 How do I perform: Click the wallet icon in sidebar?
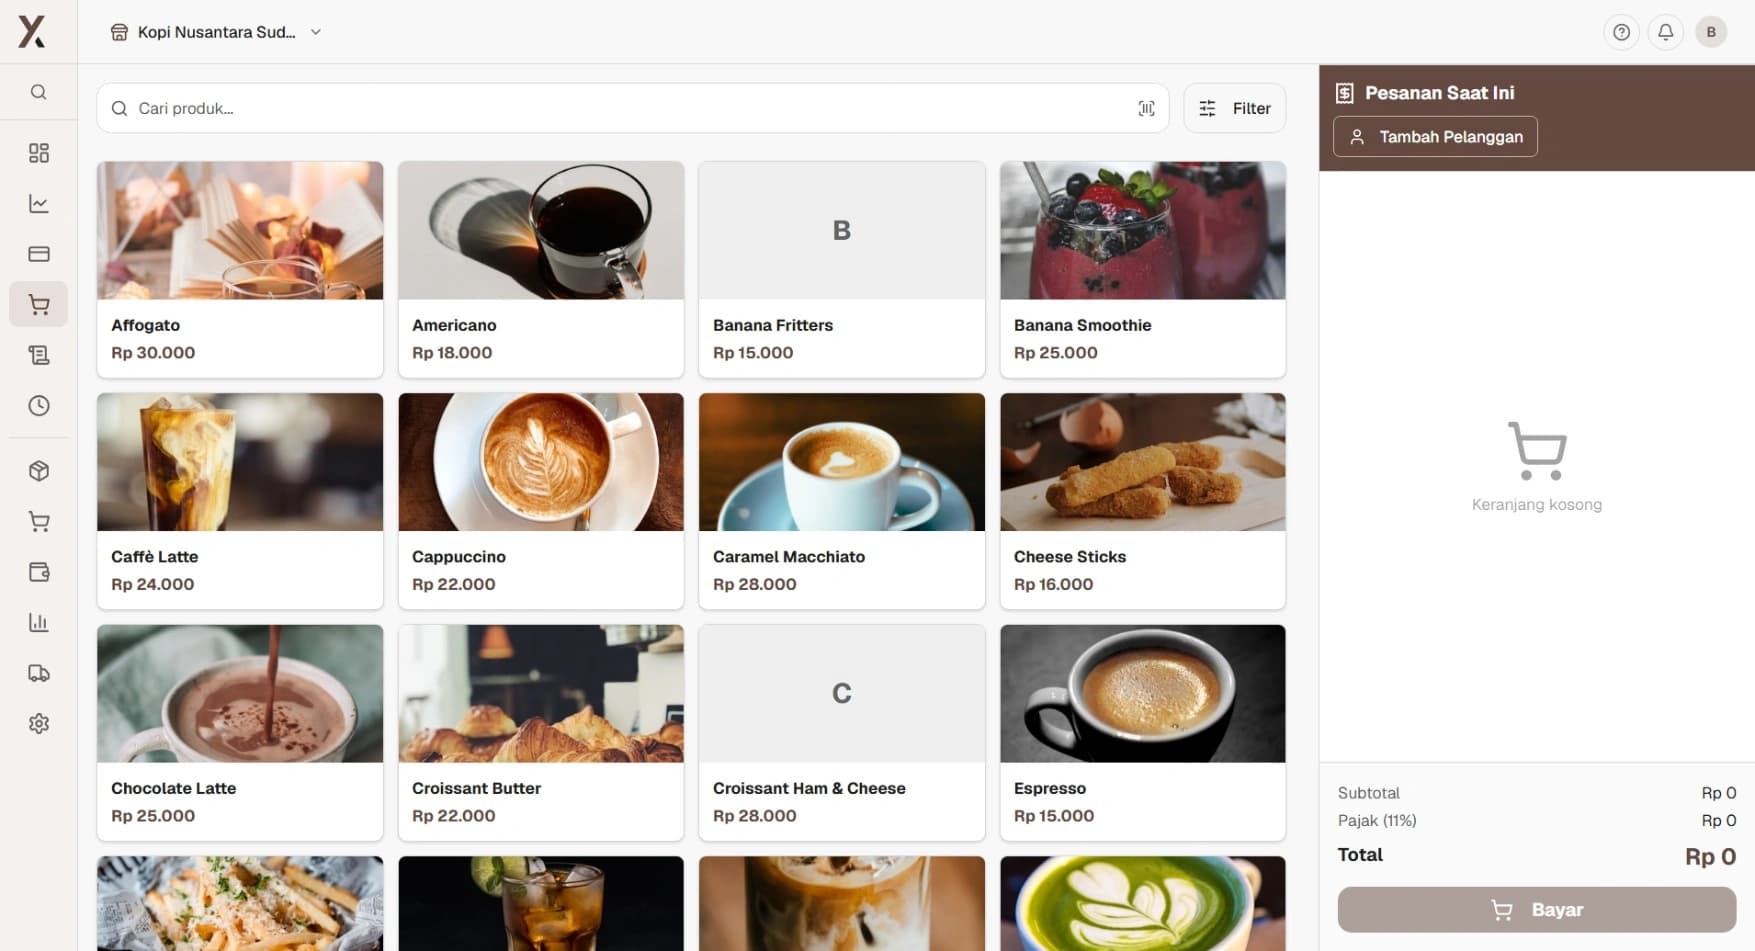pyautogui.click(x=39, y=572)
